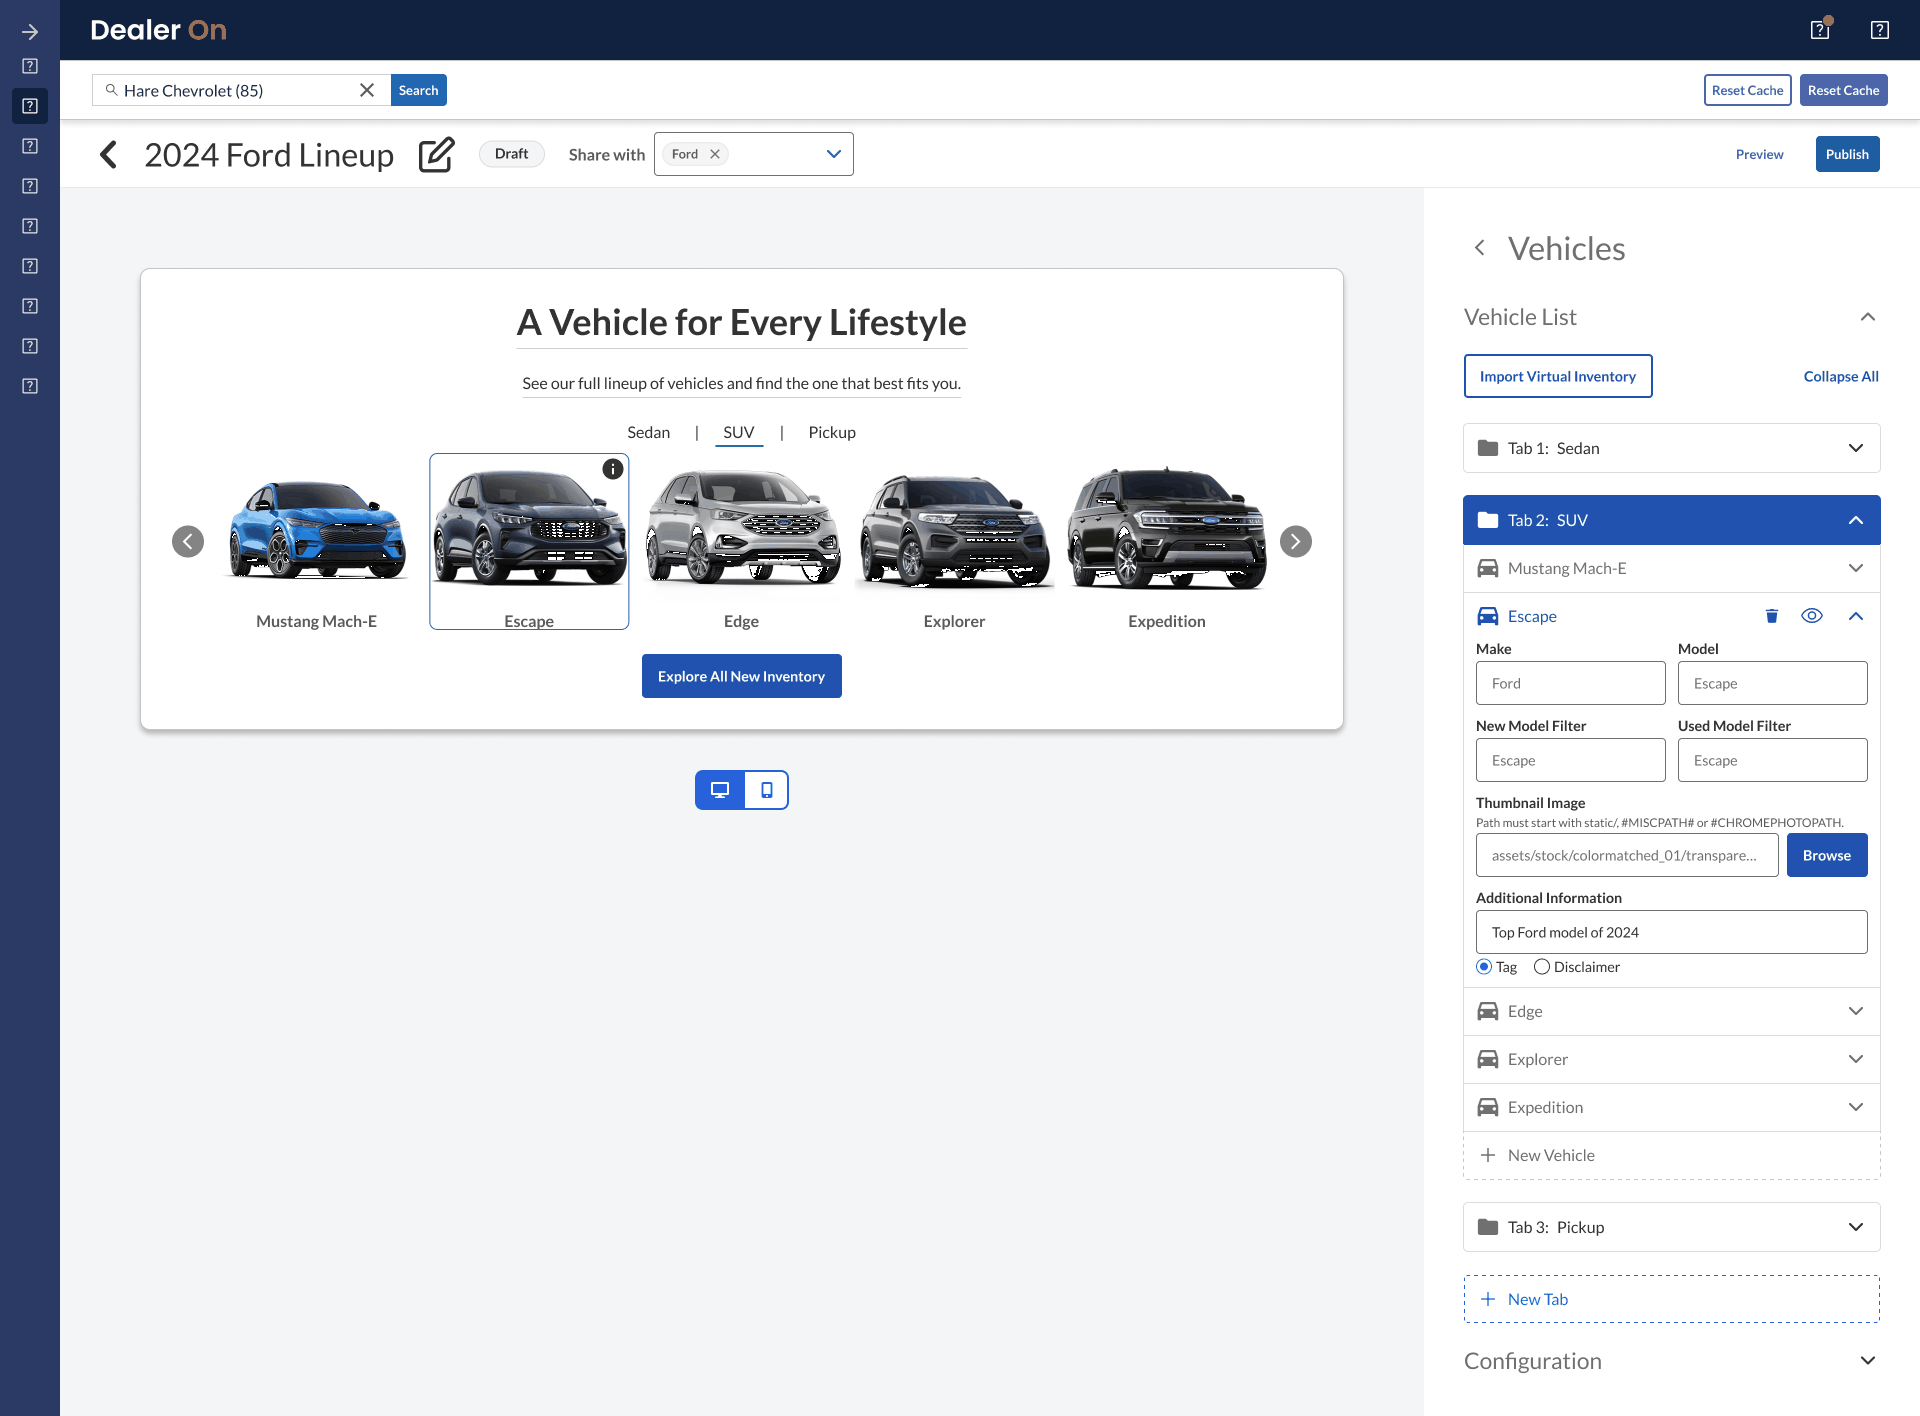Switch to the Pickup tab in preview
1920x1416 pixels.
832,432
